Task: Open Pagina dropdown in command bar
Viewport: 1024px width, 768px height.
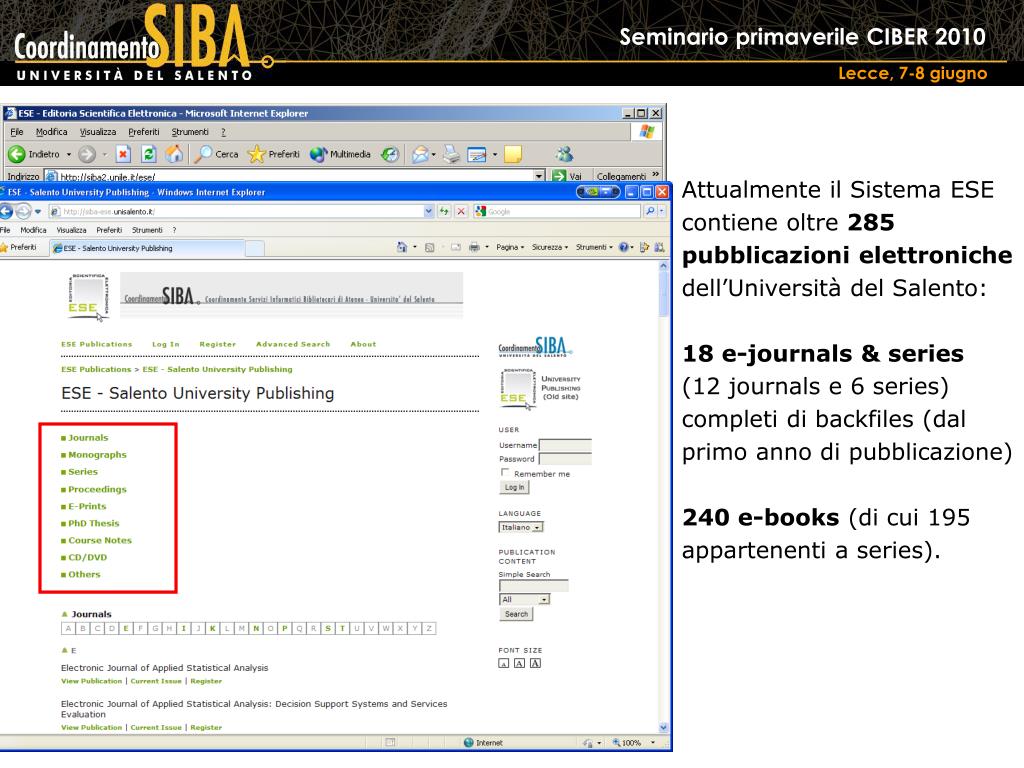Action: point(510,248)
